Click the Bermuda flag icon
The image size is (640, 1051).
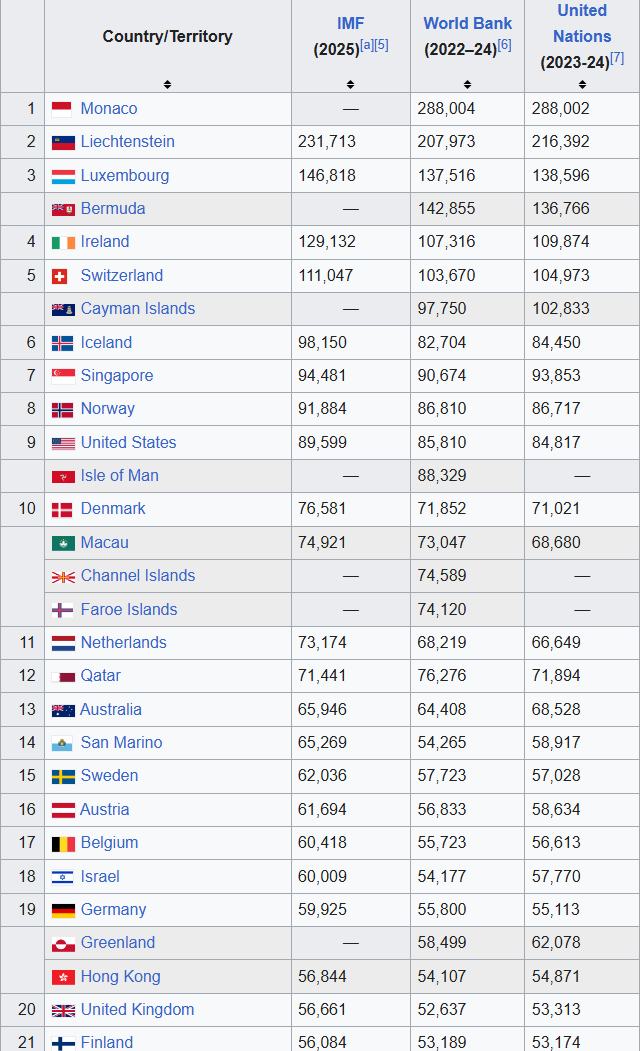[63, 209]
